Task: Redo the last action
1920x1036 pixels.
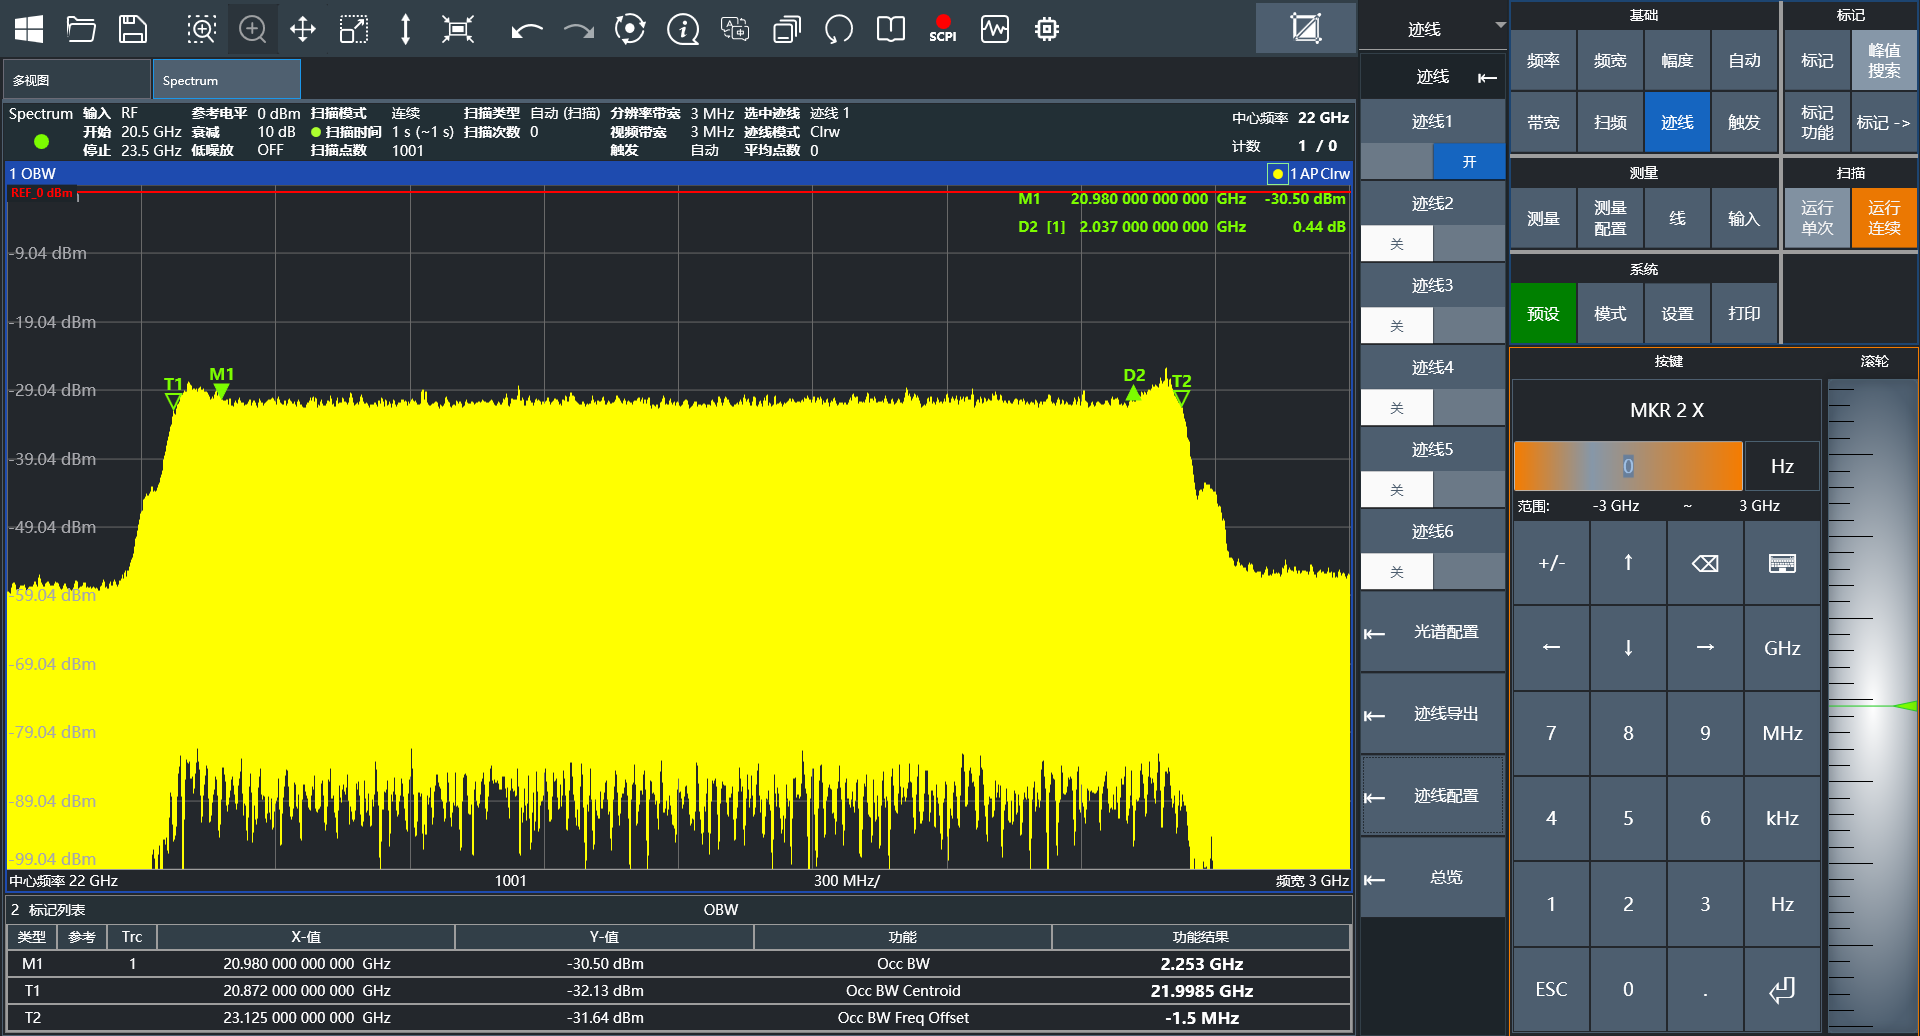Action: [x=578, y=30]
